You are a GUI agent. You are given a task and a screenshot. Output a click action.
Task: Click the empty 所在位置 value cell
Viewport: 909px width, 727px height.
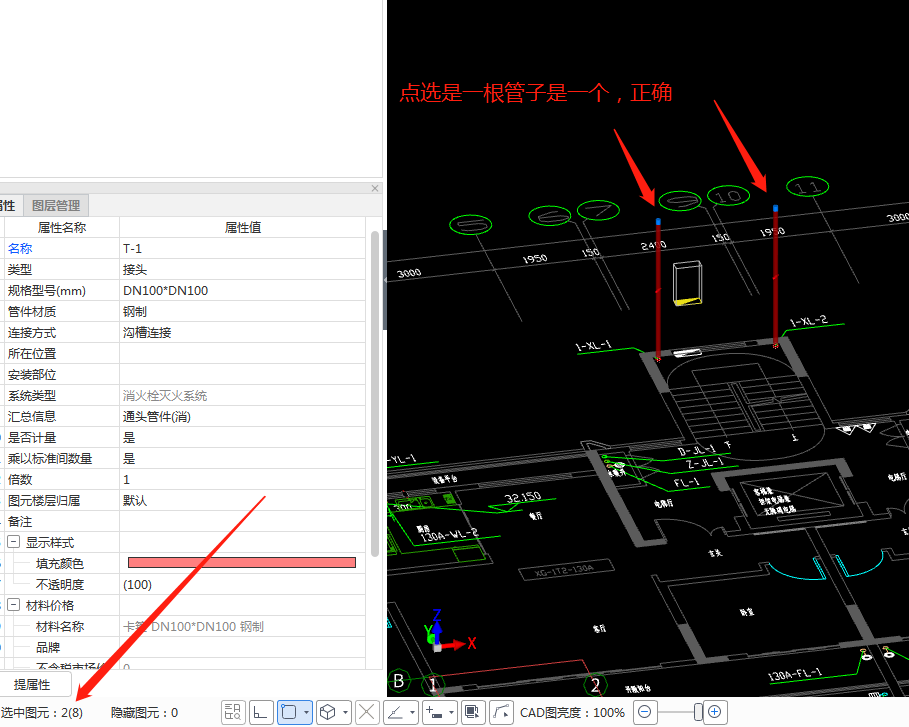pyautogui.click(x=242, y=354)
